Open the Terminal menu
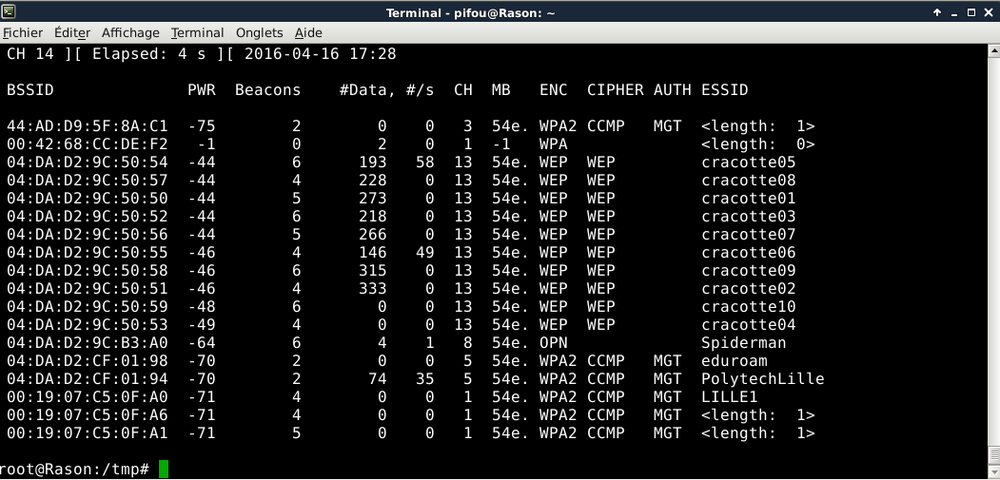 pyautogui.click(x=197, y=33)
